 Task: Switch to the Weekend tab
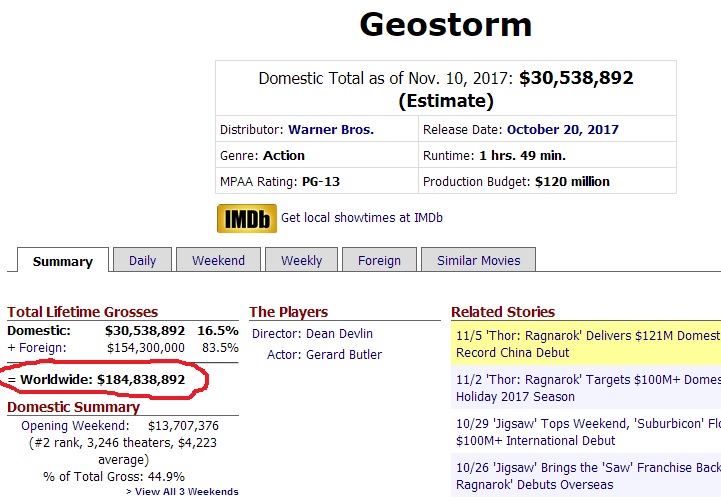pos(218,260)
